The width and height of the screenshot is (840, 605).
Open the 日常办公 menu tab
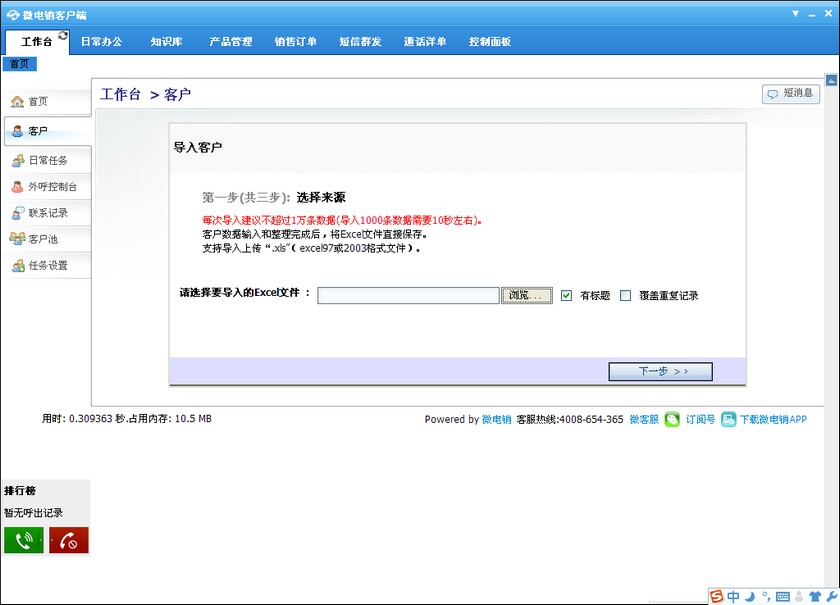(x=101, y=42)
